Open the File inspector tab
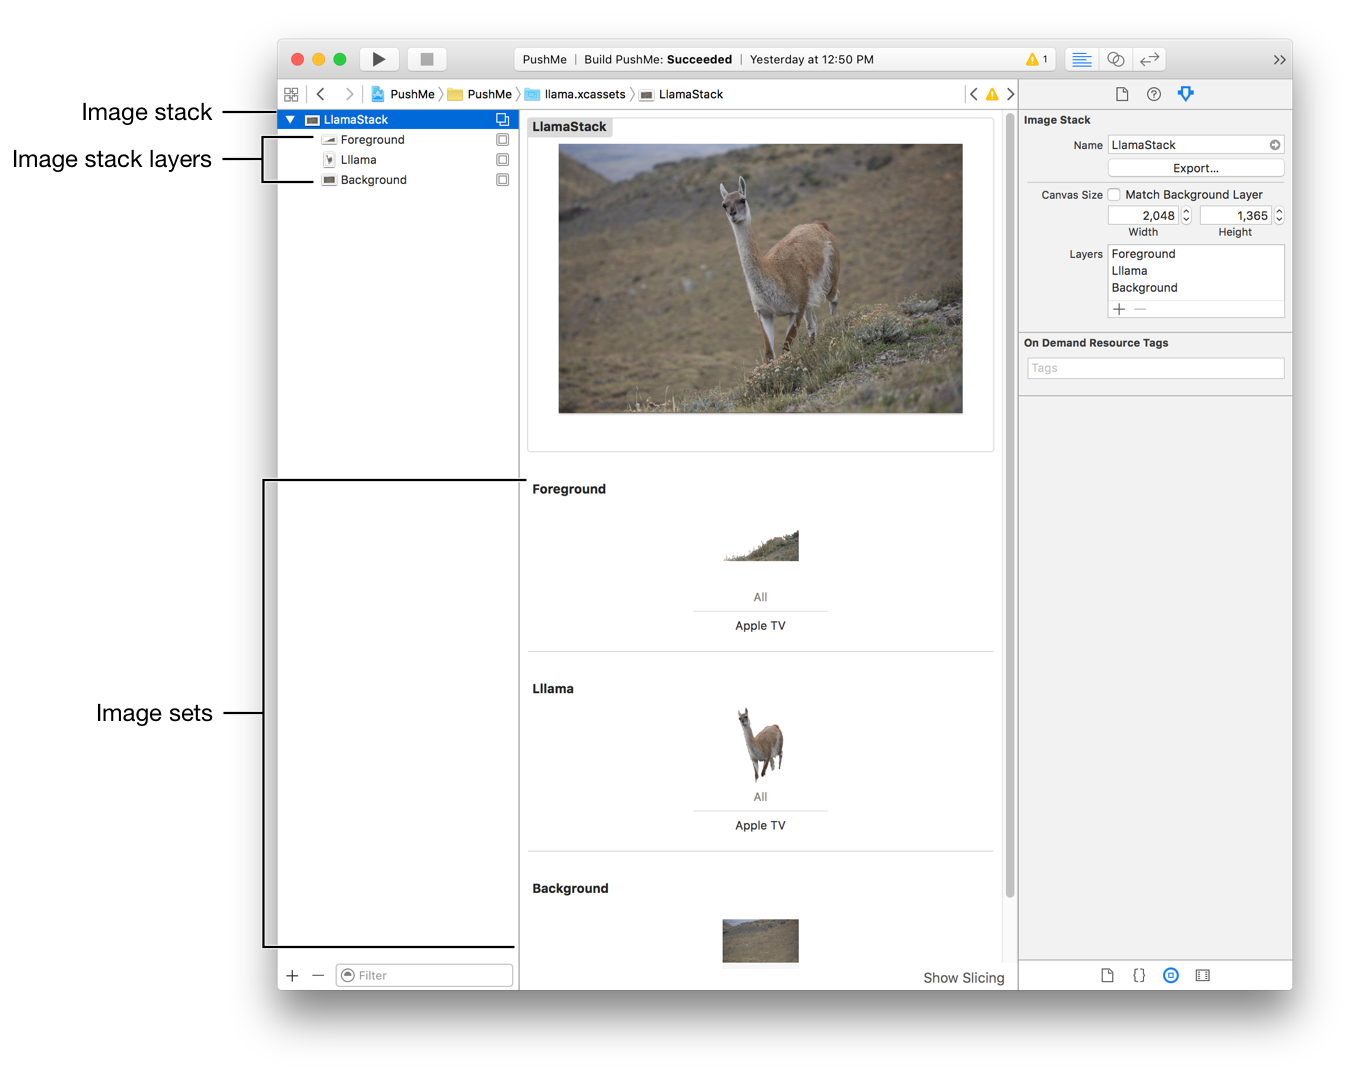 [x=1122, y=94]
